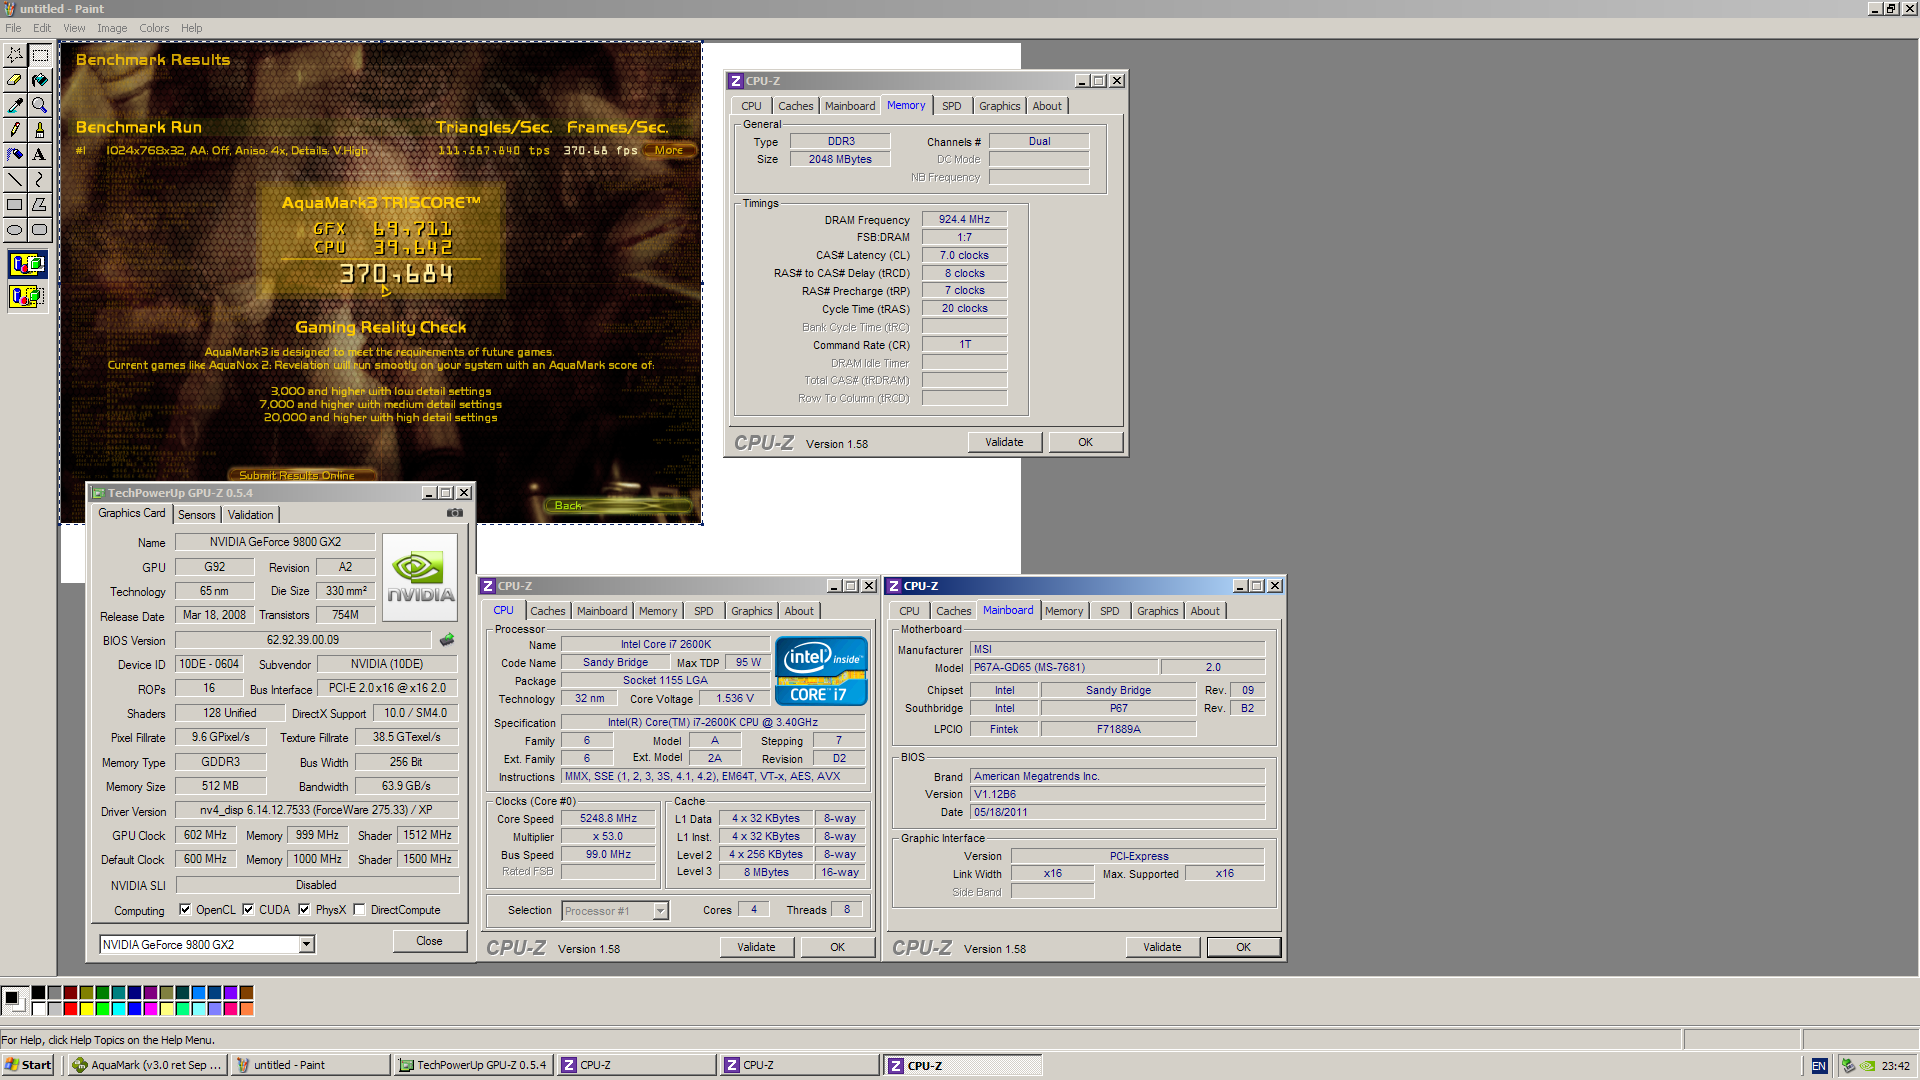This screenshot has height=1080, width=1920.
Task: Choose the Airbrush spray tool
Action: (x=15, y=155)
